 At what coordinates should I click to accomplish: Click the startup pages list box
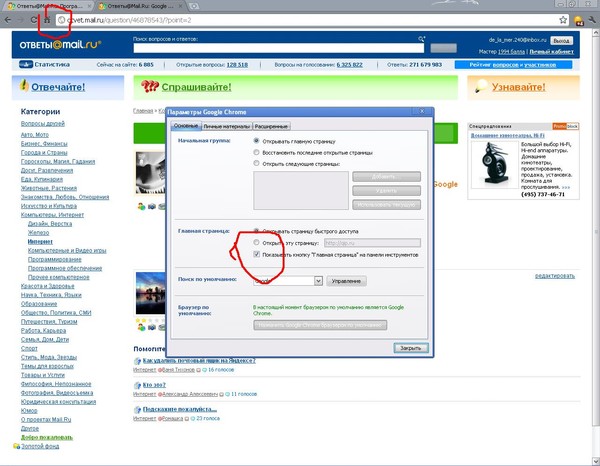coord(301,191)
